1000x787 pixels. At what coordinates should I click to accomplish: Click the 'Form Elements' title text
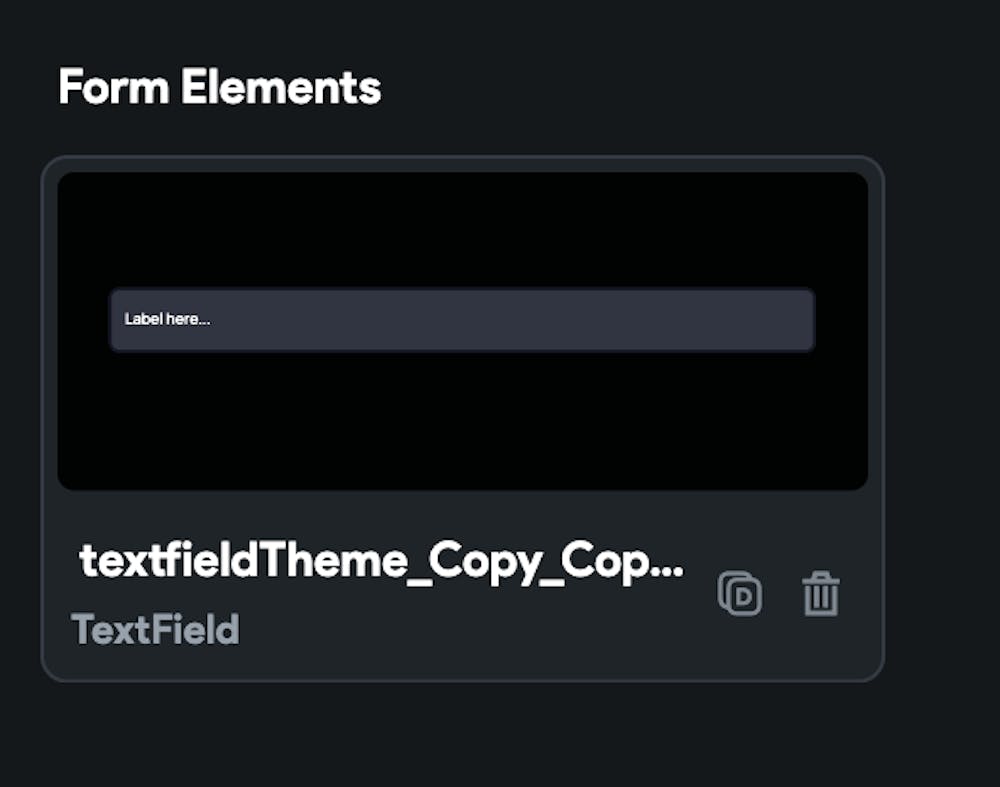coord(220,88)
